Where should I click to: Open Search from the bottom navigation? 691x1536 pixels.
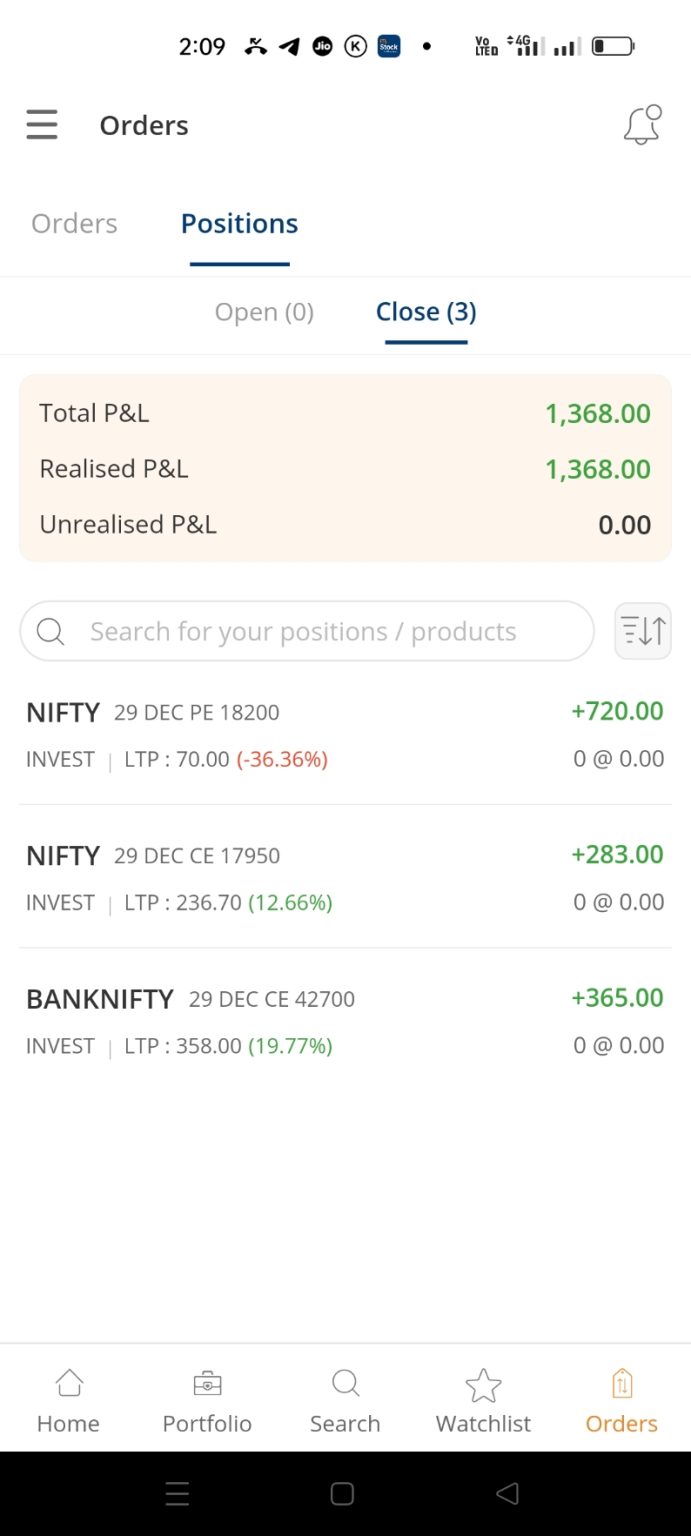pyautogui.click(x=345, y=1398)
